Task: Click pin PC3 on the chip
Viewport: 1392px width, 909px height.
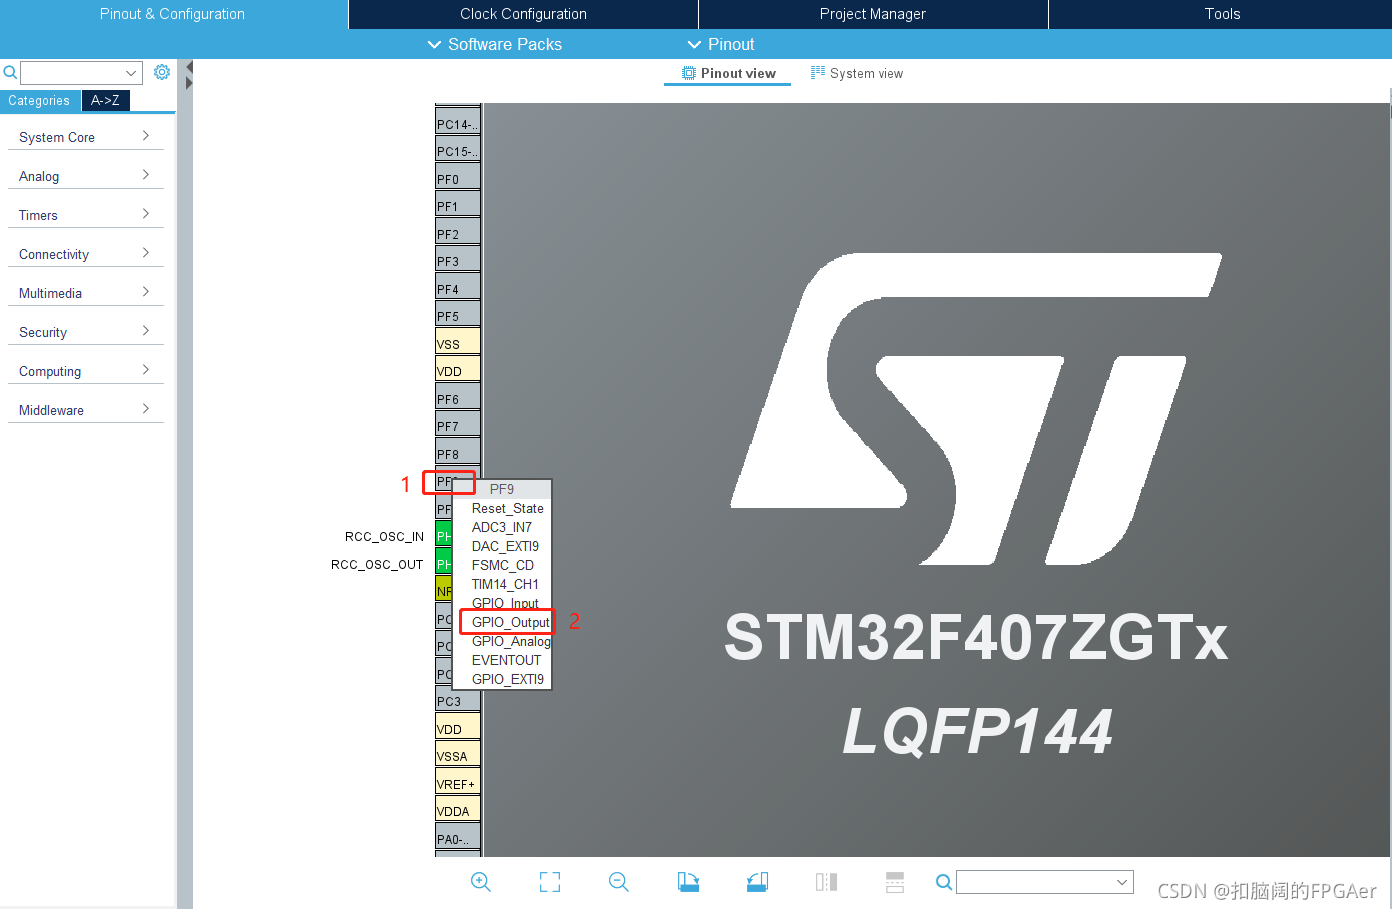Action: 458,700
